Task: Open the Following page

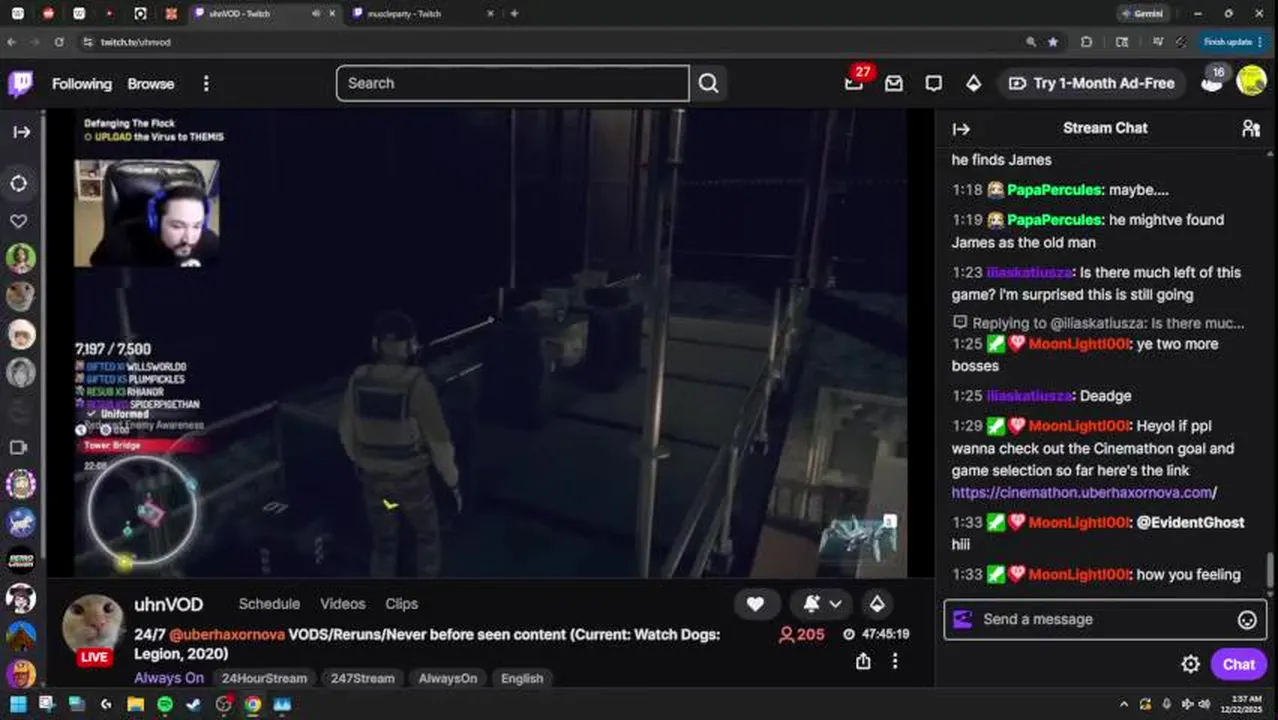Action: tap(82, 84)
